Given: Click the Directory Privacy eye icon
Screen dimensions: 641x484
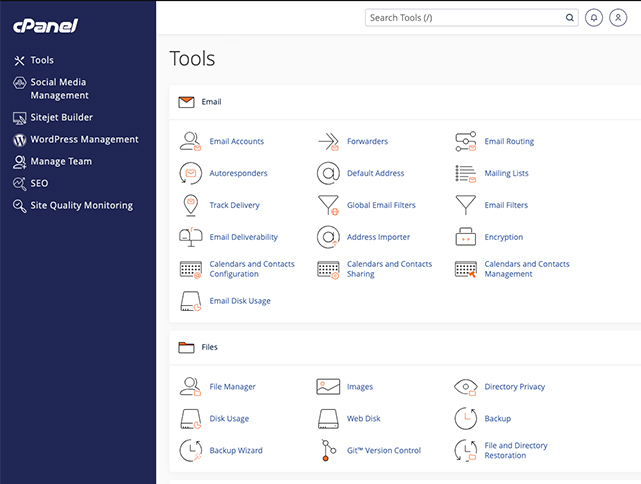Looking at the screenshot, I should coord(466,386).
